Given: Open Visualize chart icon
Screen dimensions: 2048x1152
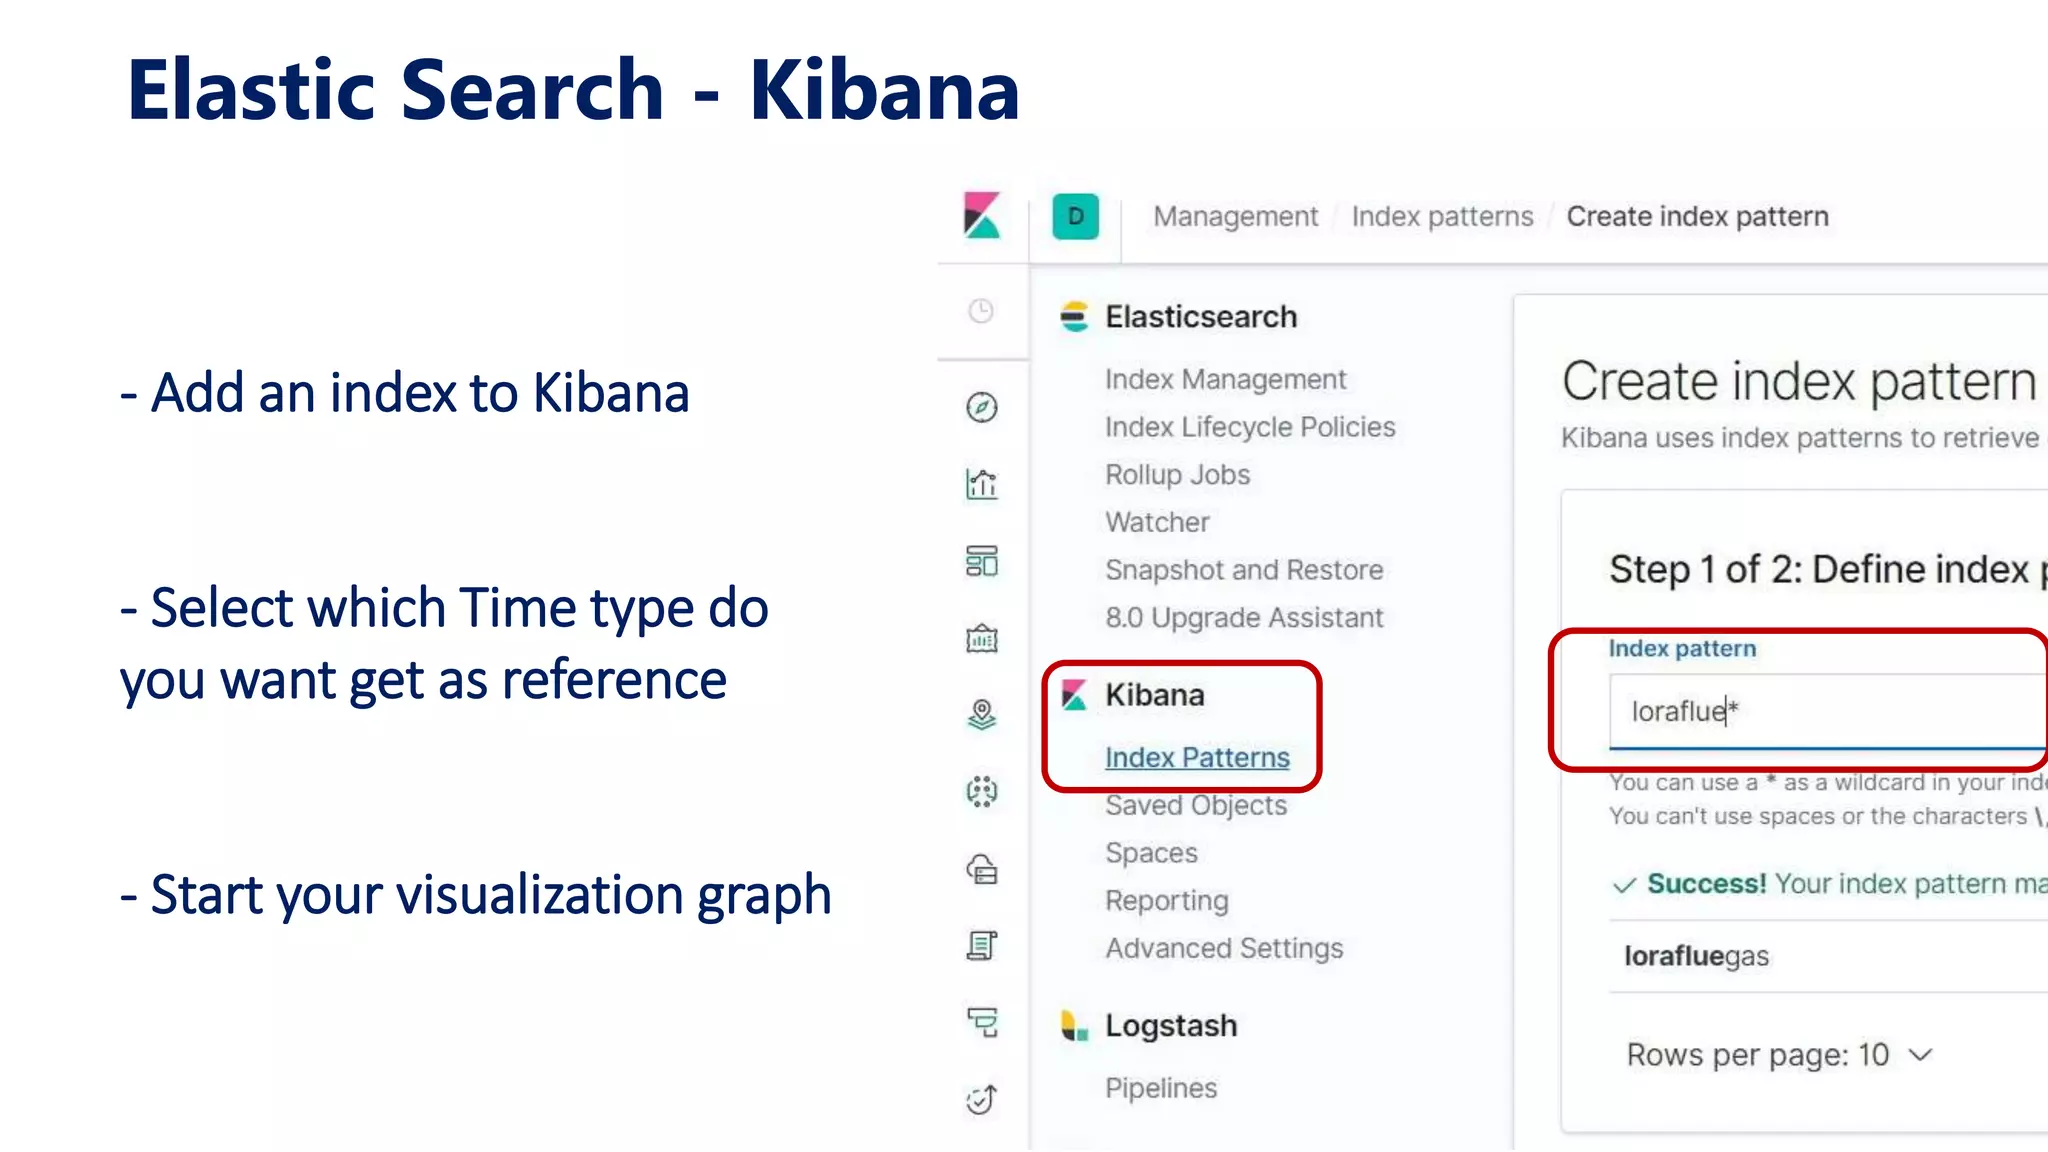Looking at the screenshot, I should point(981,484).
